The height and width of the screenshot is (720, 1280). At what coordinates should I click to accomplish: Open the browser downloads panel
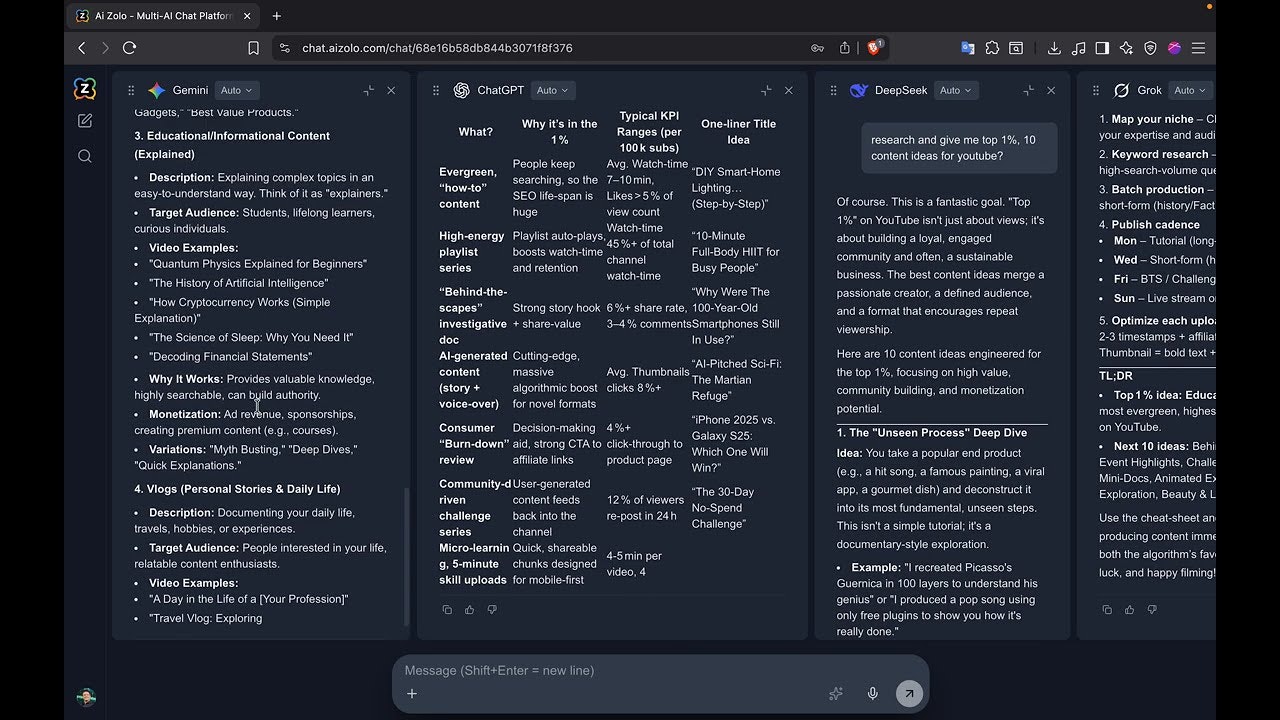[1054, 48]
